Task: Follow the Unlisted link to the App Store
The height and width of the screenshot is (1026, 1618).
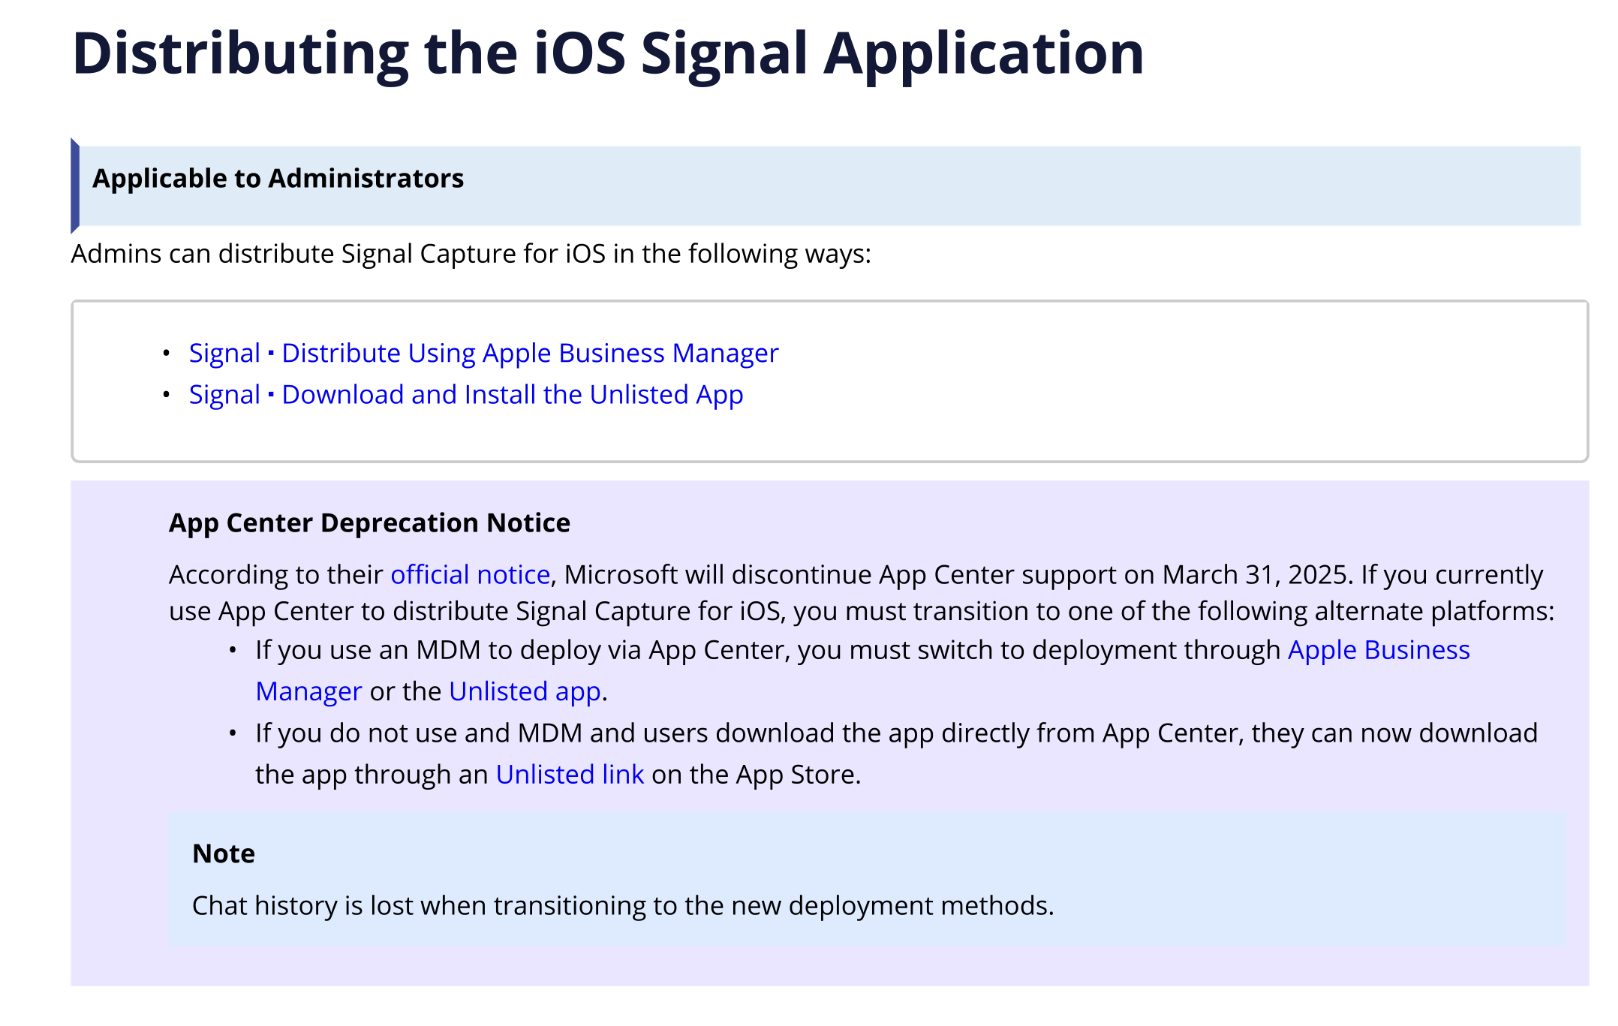Action: pos(570,775)
